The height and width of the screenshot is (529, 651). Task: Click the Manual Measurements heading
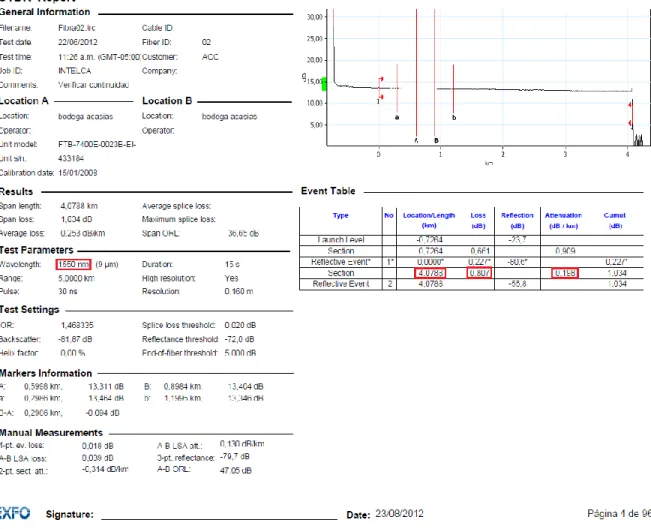coord(51,433)
